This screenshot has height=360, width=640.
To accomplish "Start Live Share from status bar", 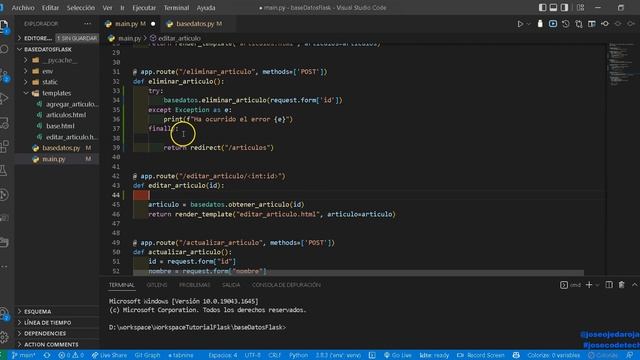I will tap(109, 356).
